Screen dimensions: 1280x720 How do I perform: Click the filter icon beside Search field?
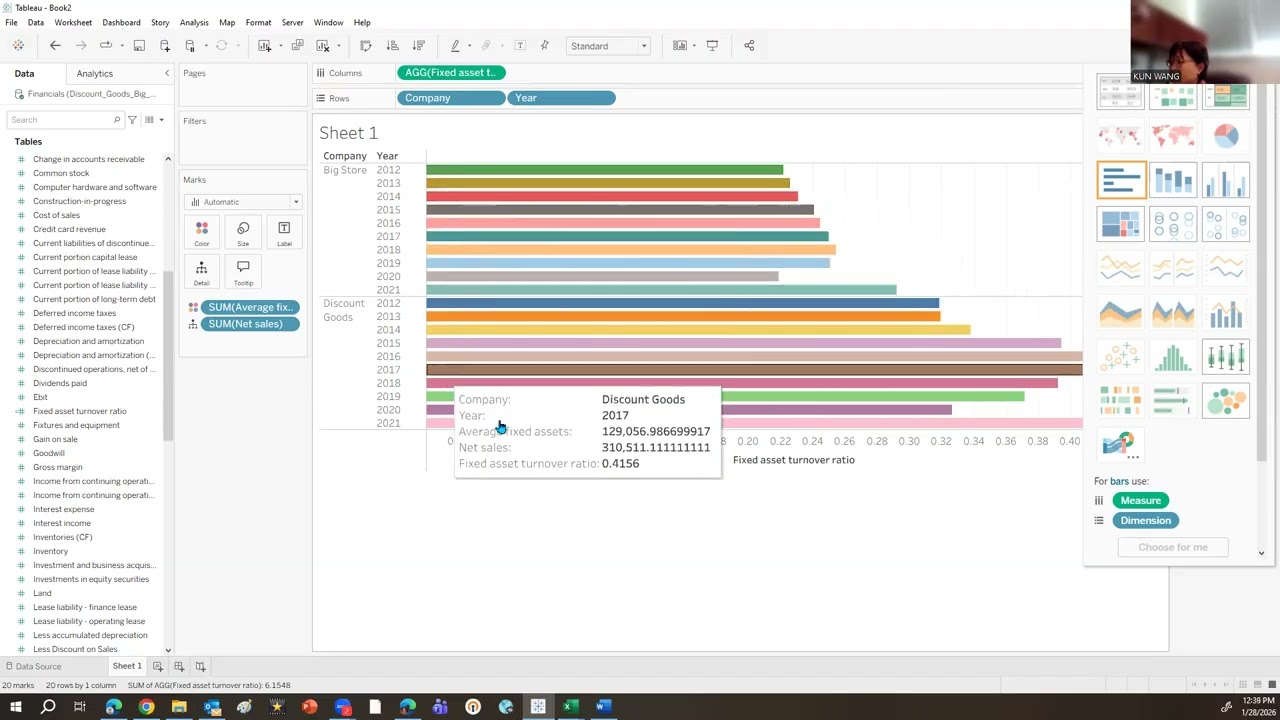(x=132, y=120)
